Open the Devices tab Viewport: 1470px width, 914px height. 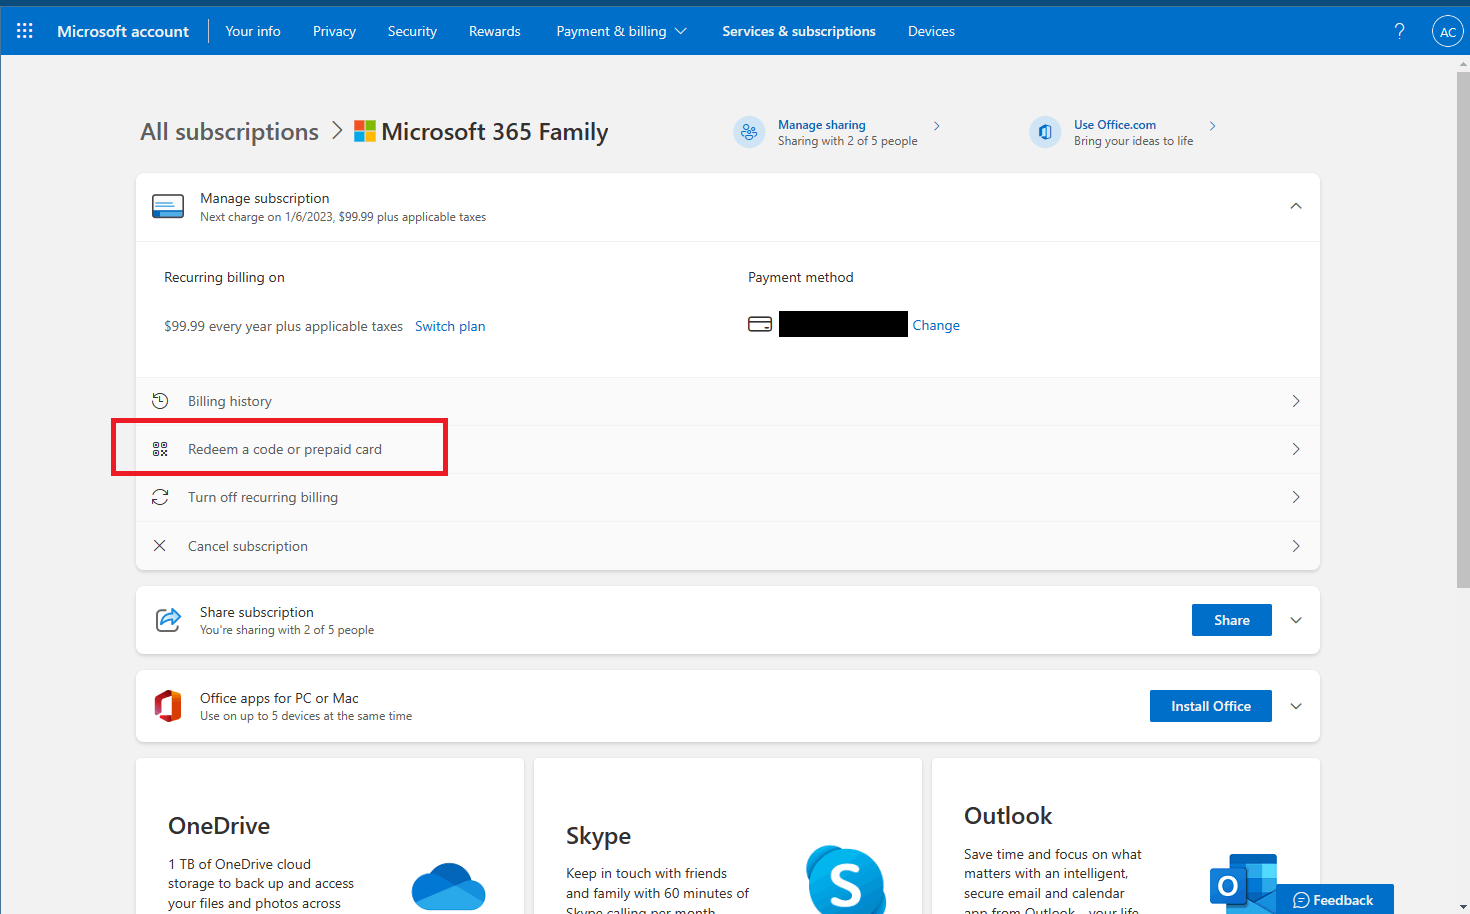[931, 31]
